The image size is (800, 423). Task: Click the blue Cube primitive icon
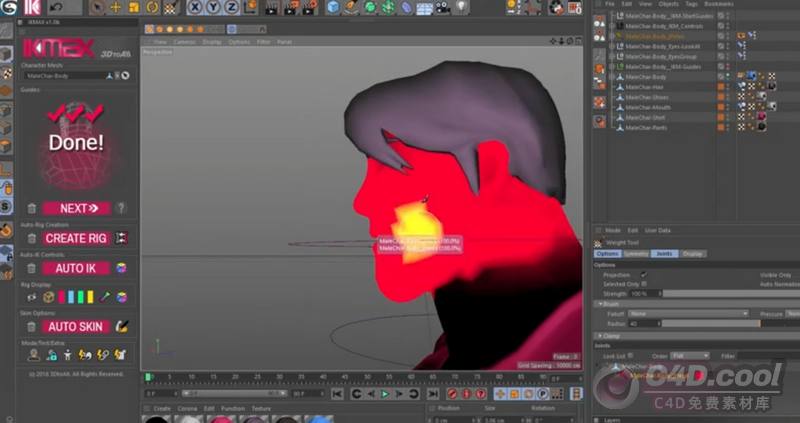pyautogui.click(x=333, y=7)
